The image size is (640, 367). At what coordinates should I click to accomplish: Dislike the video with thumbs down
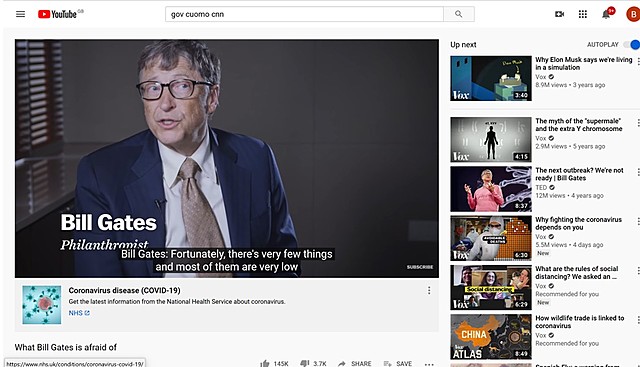click(304, 363)
